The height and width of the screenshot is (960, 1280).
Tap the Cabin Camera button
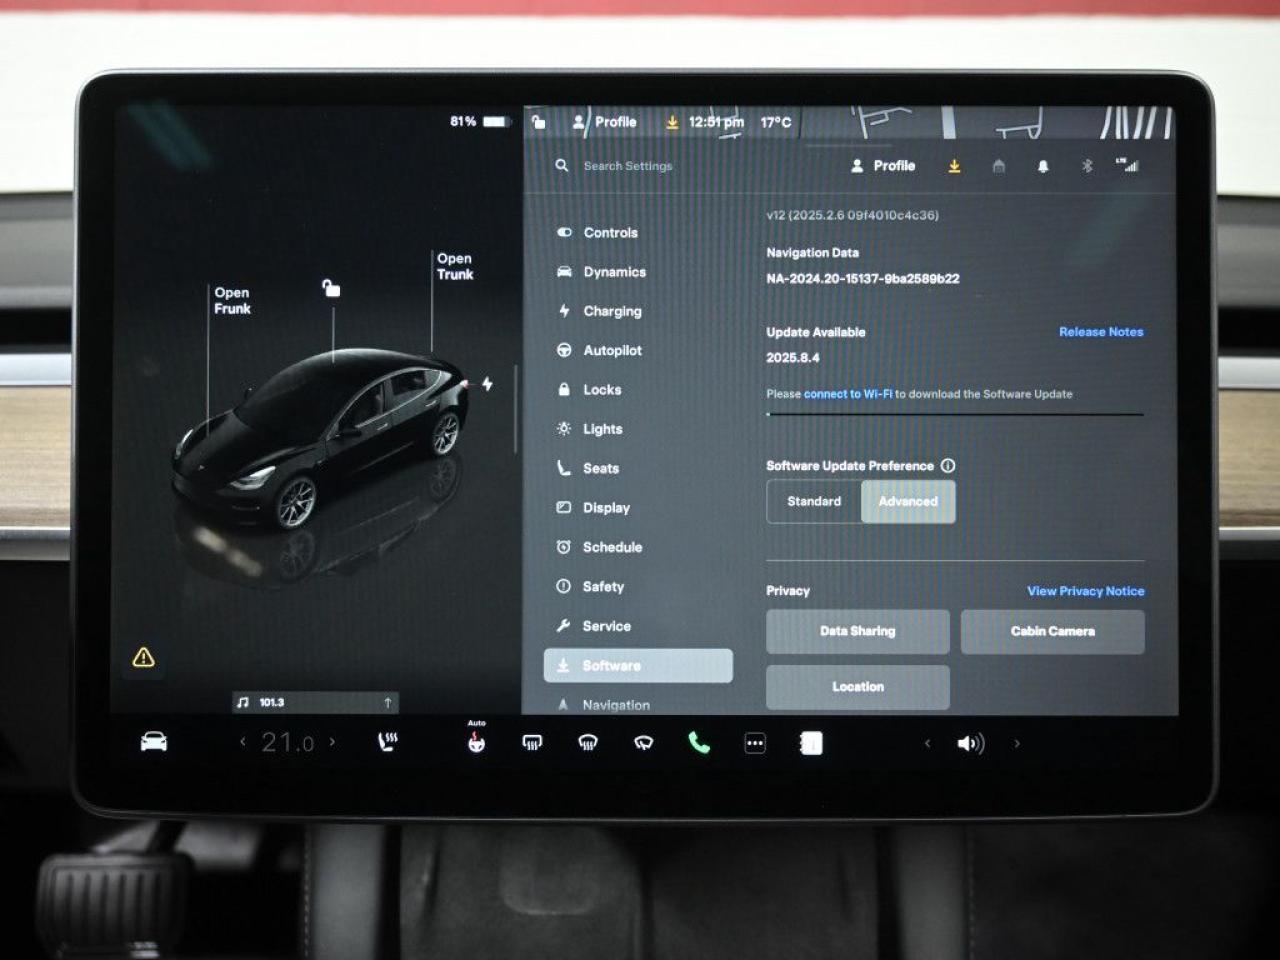(1053, 632)
